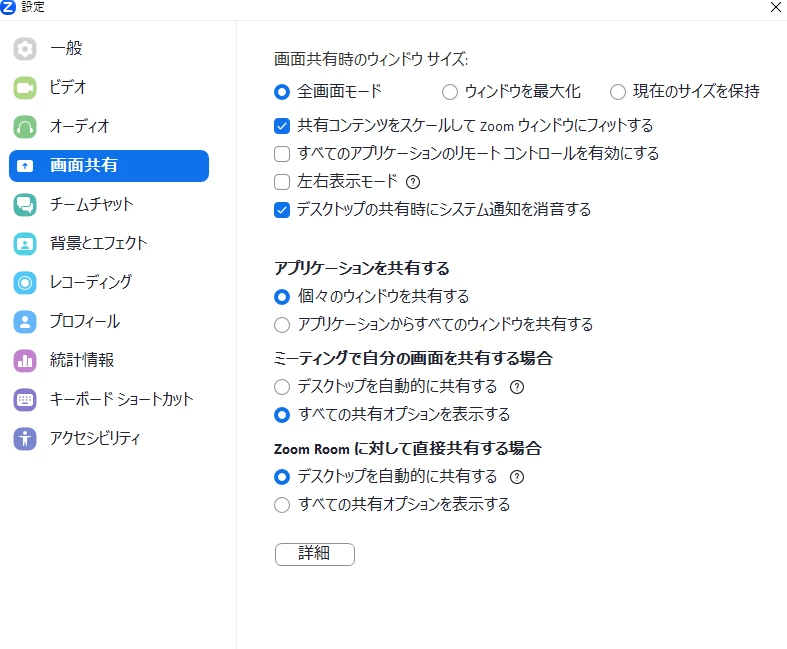This screenshot has width=787, height=649.
Task: Close the 設定 window
Action: pos(775,7)
